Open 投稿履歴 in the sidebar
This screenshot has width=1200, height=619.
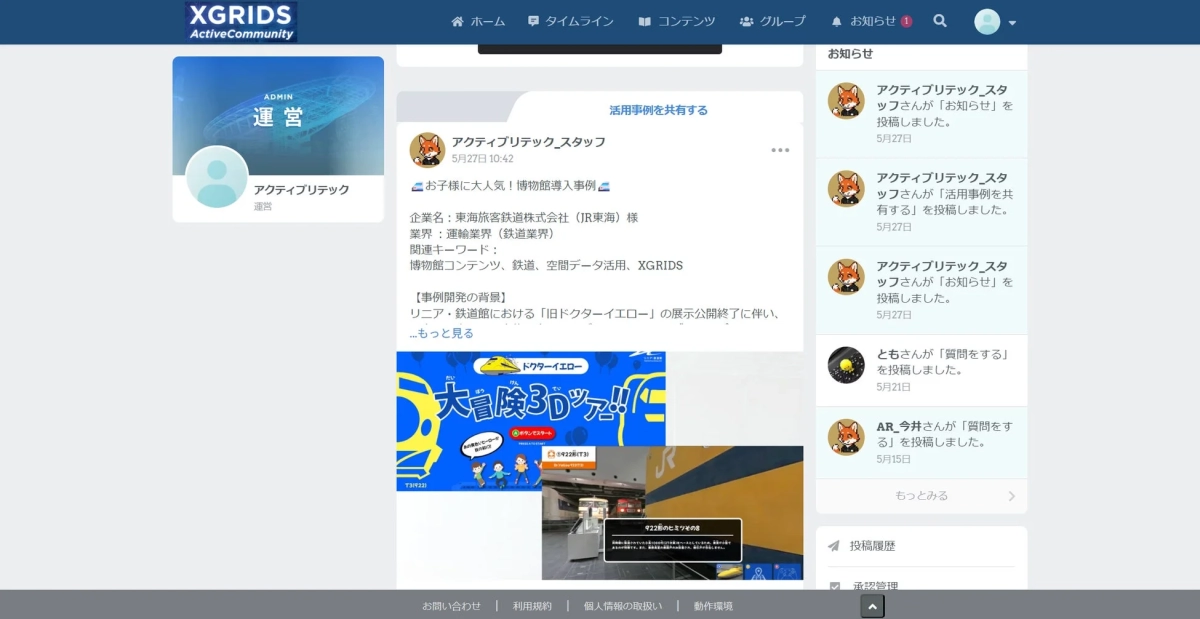(872, 546)
